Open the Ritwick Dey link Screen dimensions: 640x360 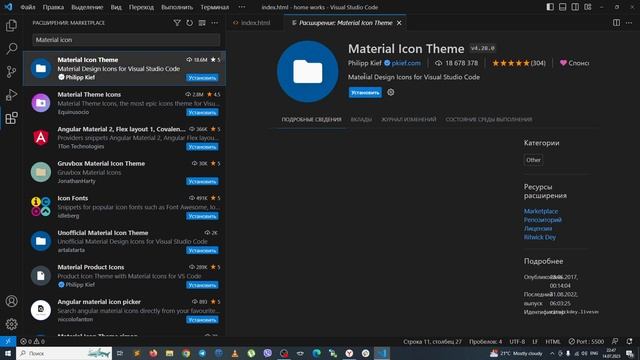click(x=540, y=237)
